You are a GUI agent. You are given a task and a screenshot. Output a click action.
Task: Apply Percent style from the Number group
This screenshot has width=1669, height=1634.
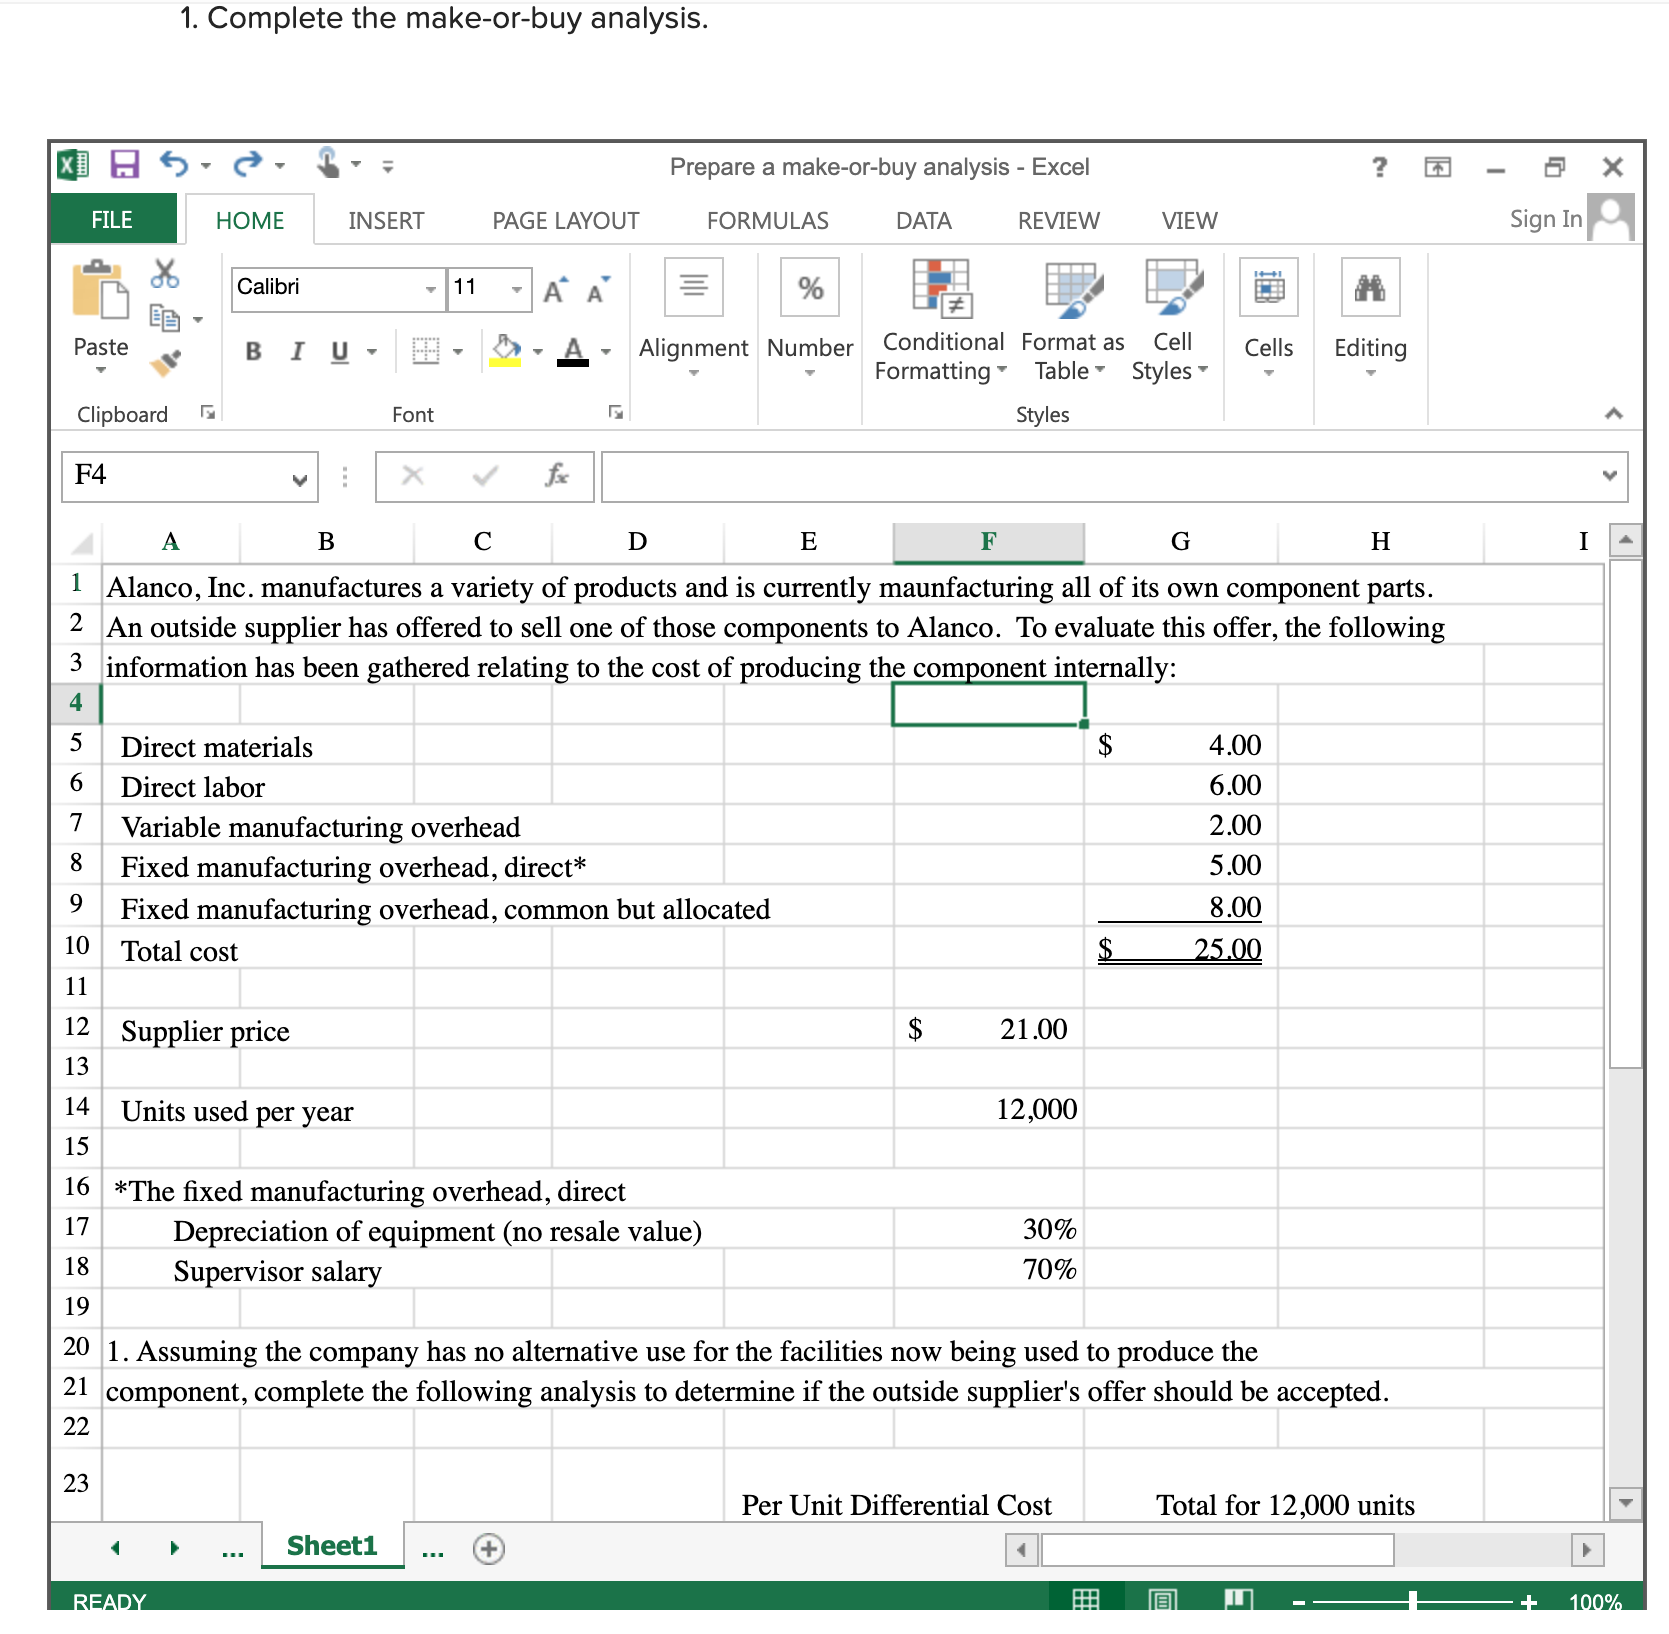click(x=808, y=287)
